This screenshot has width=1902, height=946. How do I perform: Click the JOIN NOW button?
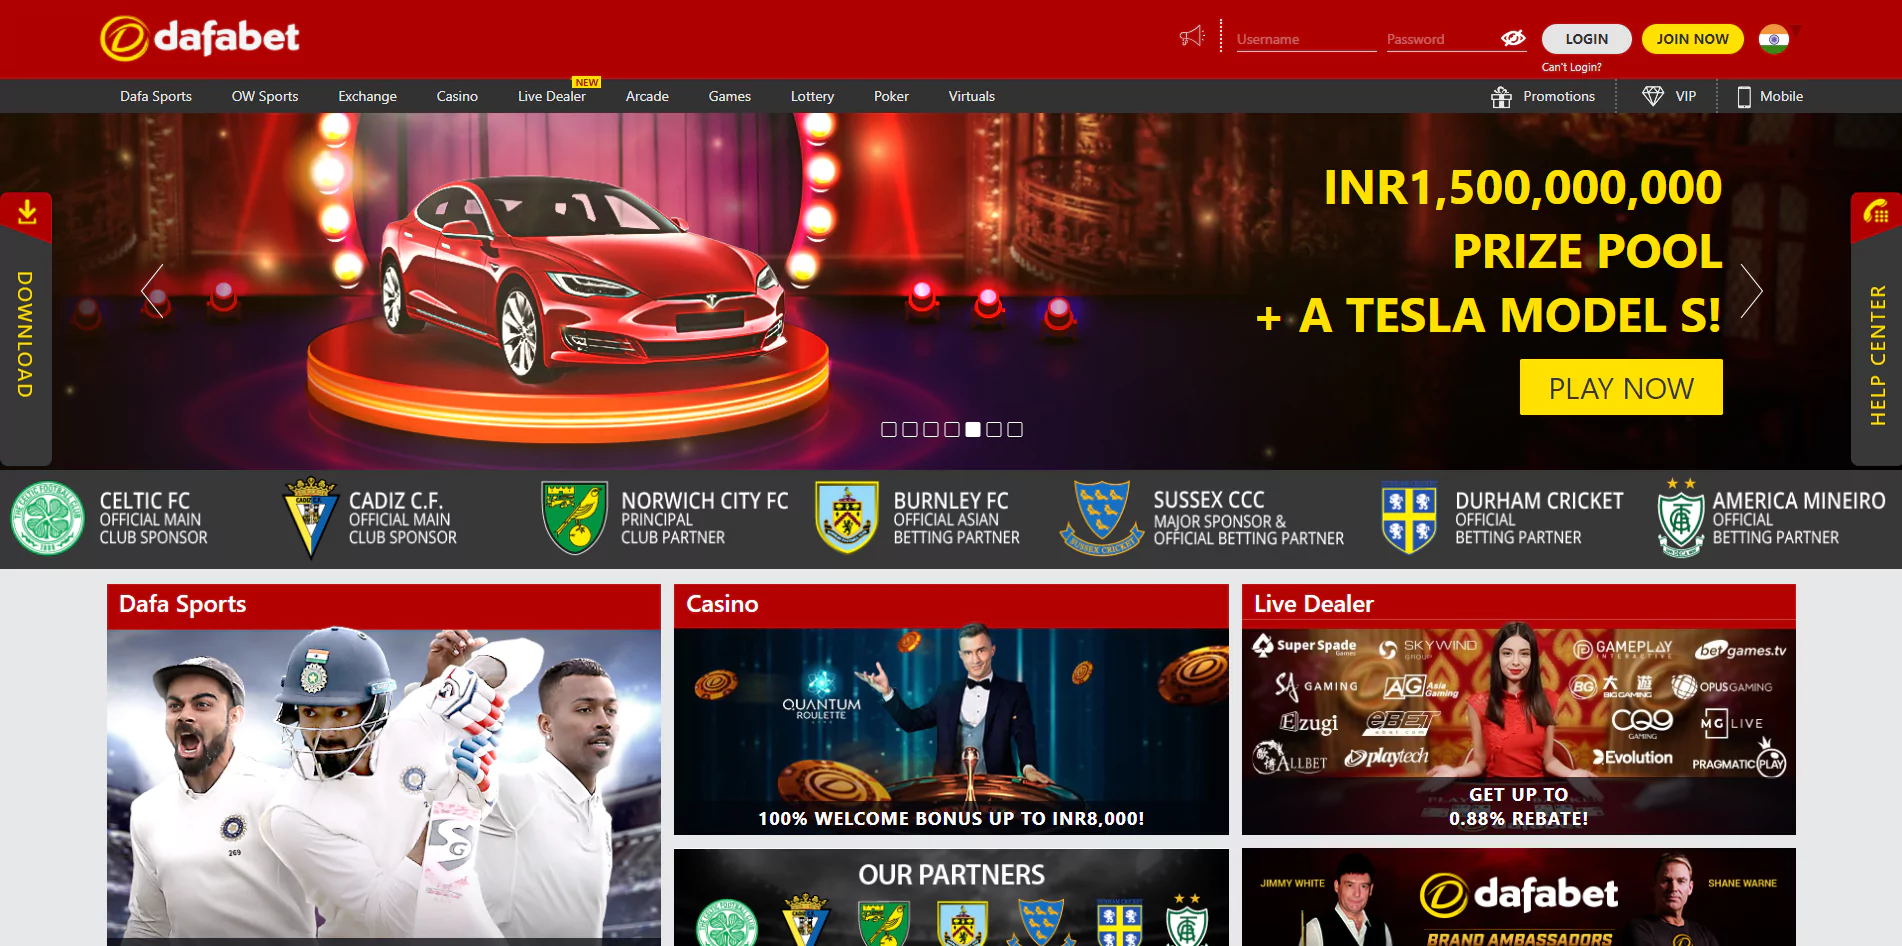point(1692,39)
